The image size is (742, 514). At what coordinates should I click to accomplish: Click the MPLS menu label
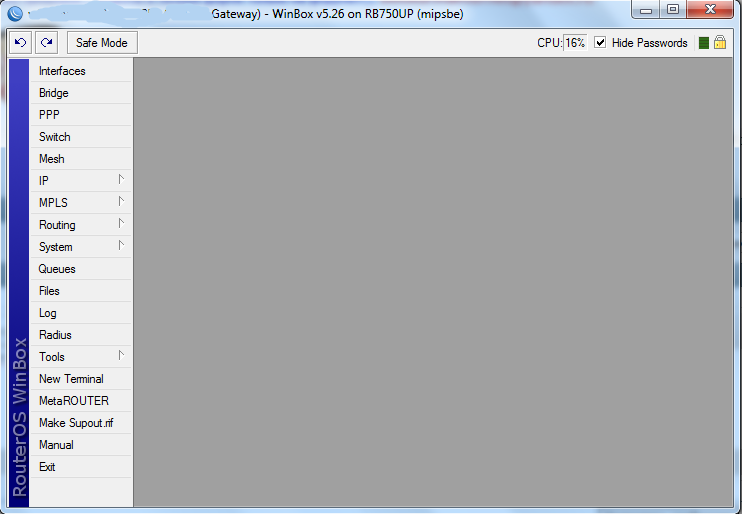point(53,203)
